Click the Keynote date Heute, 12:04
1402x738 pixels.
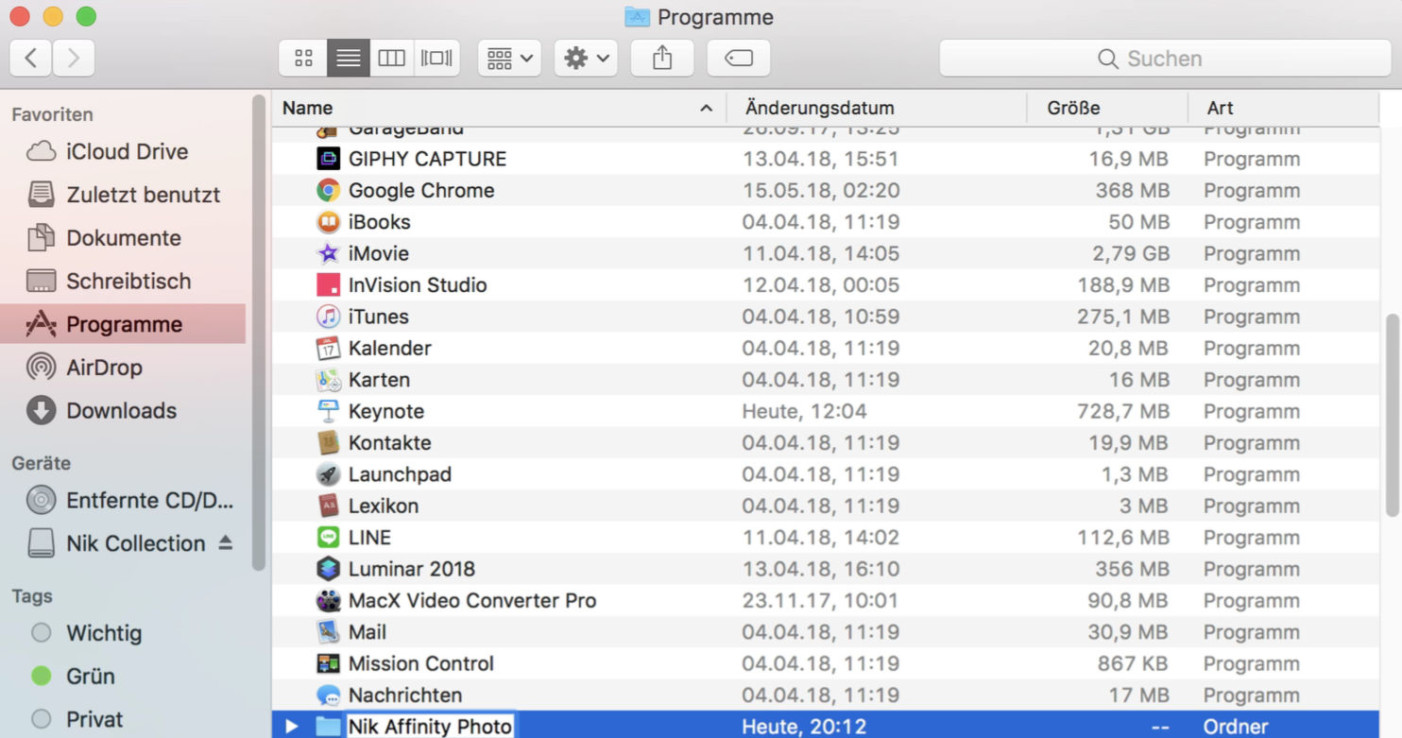click(x=804, y=411)
